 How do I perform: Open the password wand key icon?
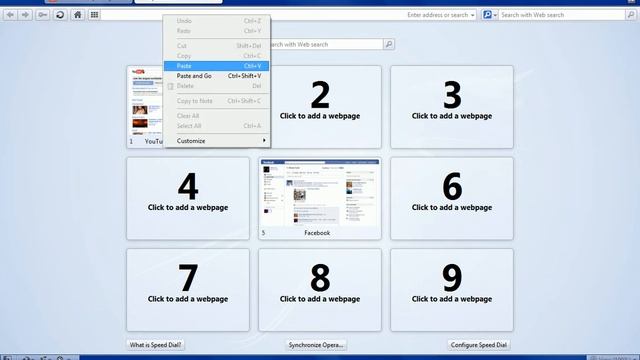(x=42, y=15)
